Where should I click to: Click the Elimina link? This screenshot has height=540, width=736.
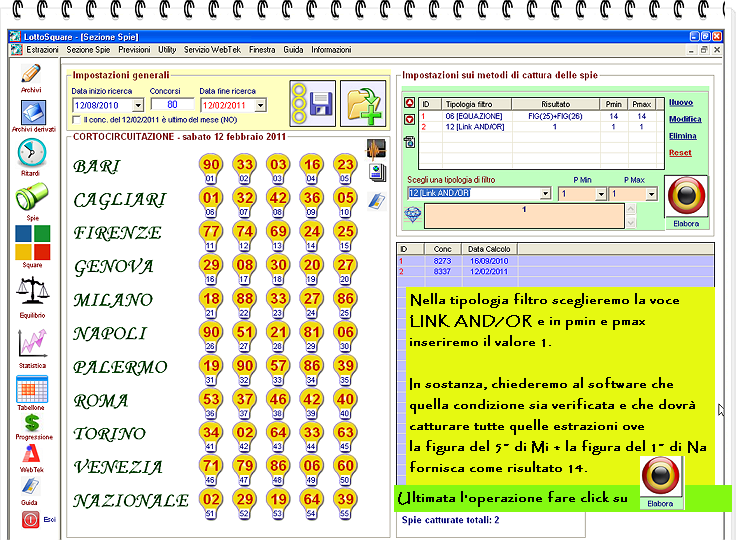coord(682,136)
